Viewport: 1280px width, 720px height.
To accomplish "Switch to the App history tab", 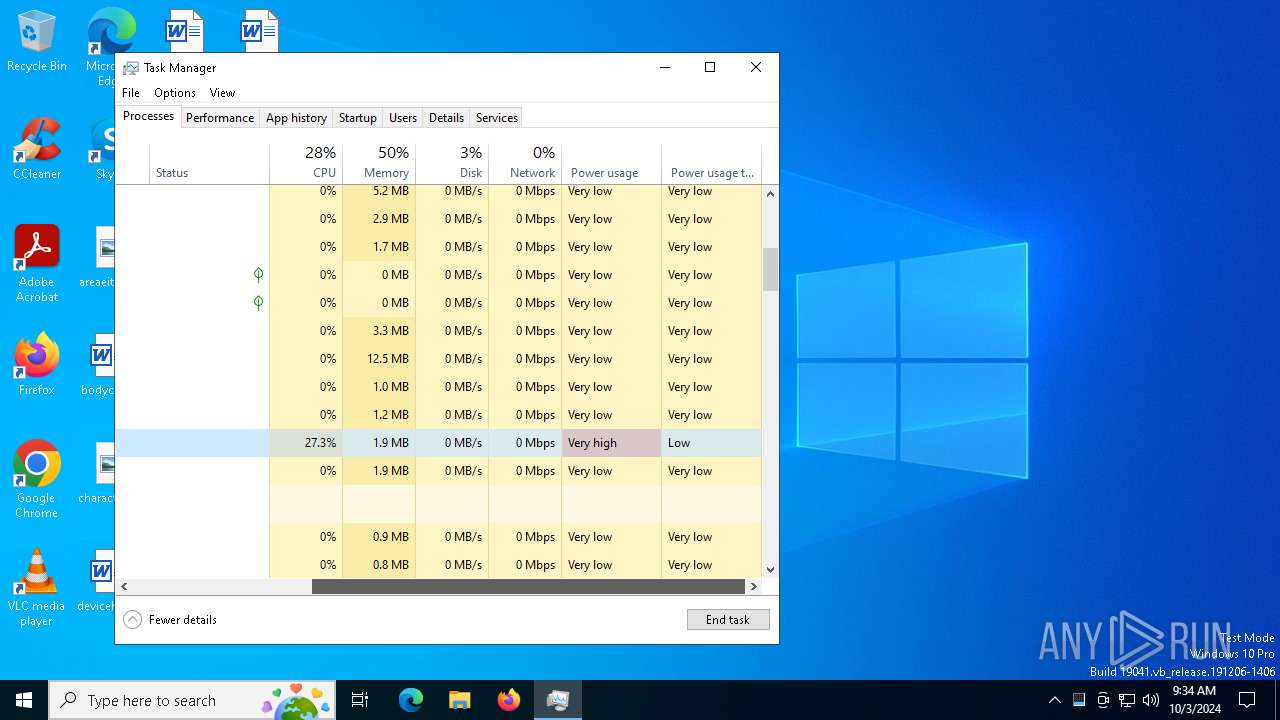I will pos(296,117).
